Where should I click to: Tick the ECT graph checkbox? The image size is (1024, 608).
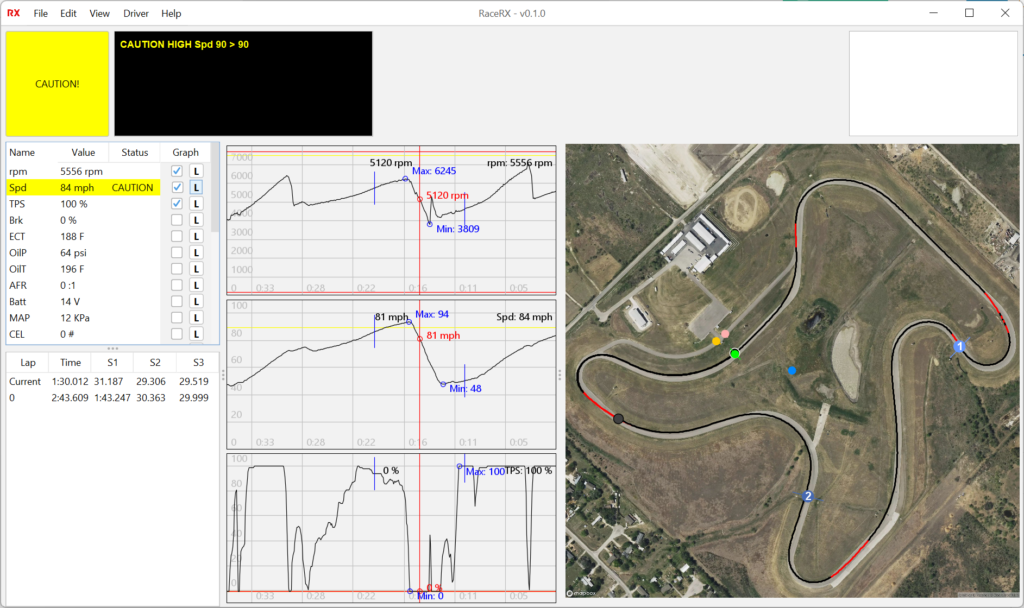[176, 236]
